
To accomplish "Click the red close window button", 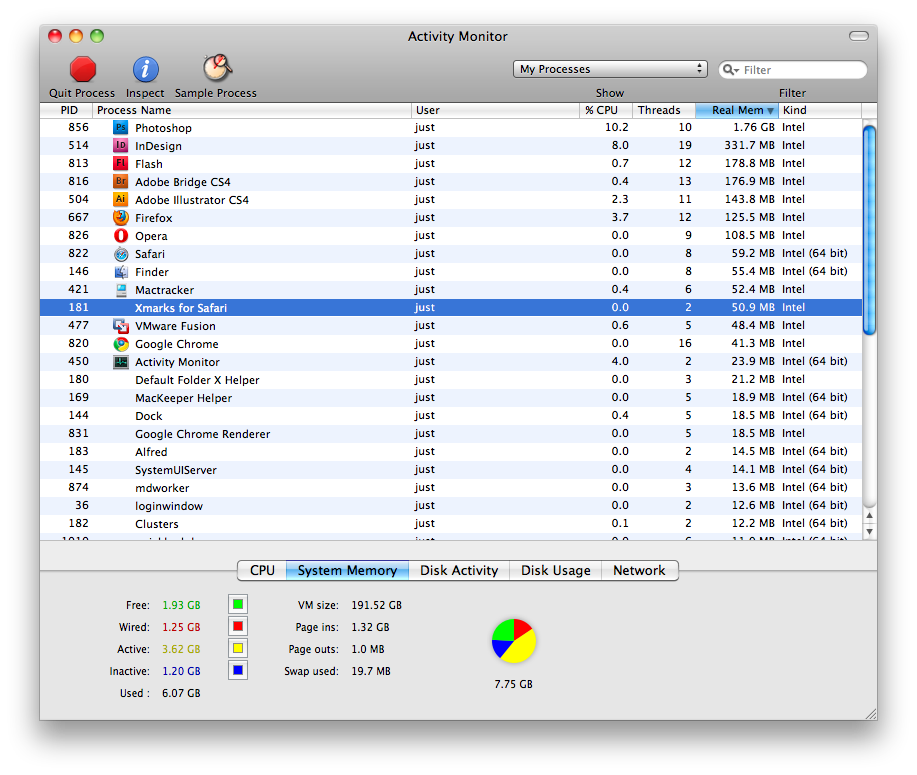I will (55, 36).
